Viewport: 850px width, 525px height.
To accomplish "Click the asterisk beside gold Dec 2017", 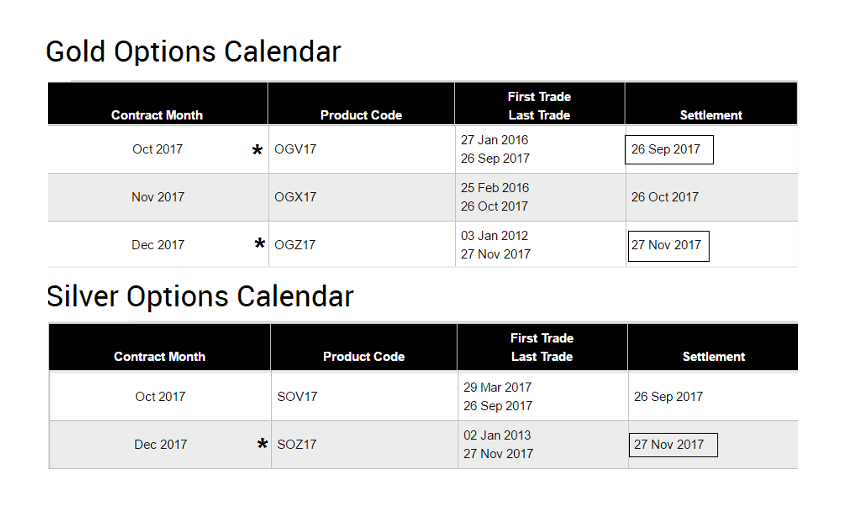I will tap(260, 245).
